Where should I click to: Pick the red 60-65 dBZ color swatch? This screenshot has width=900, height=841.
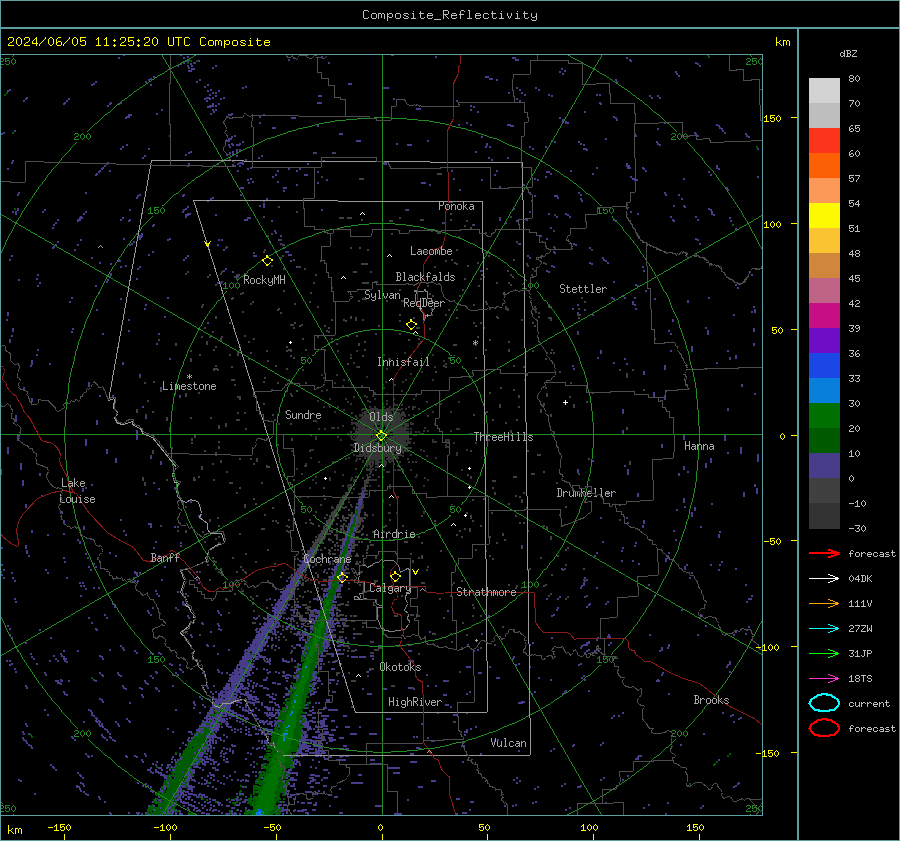[824, 141]
